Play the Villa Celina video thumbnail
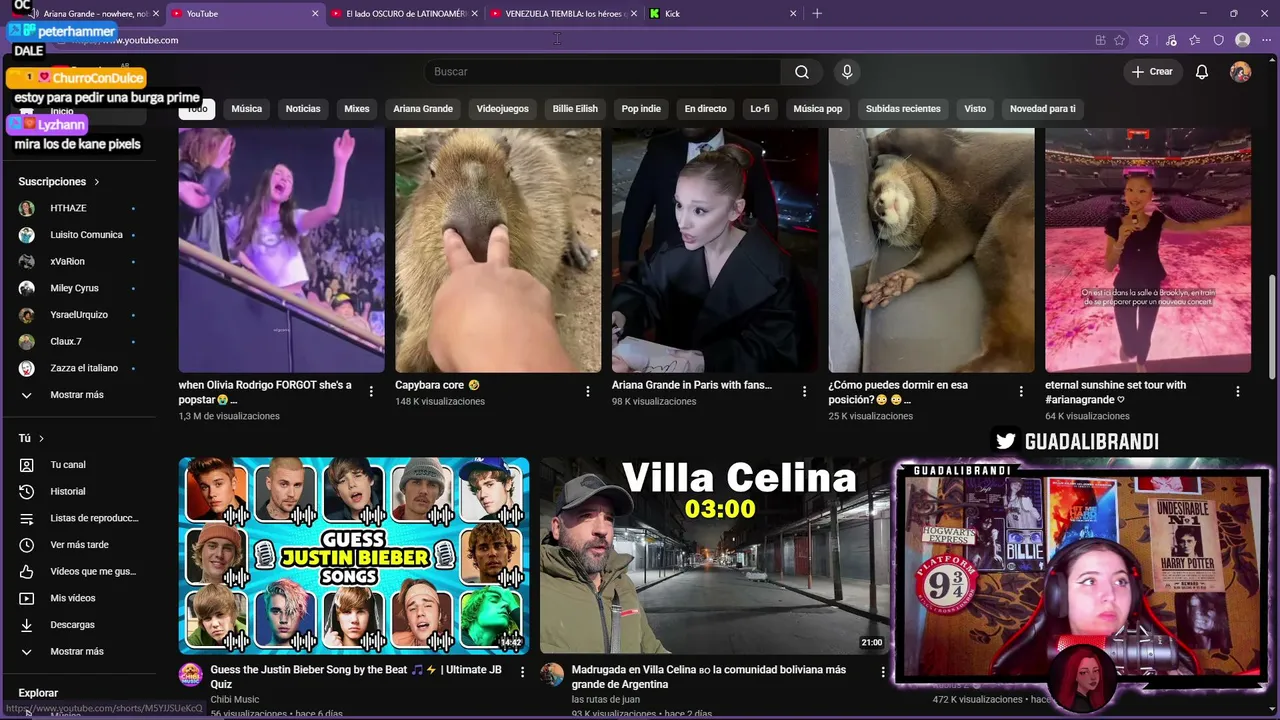1280x720 pixels. [714, 555]
